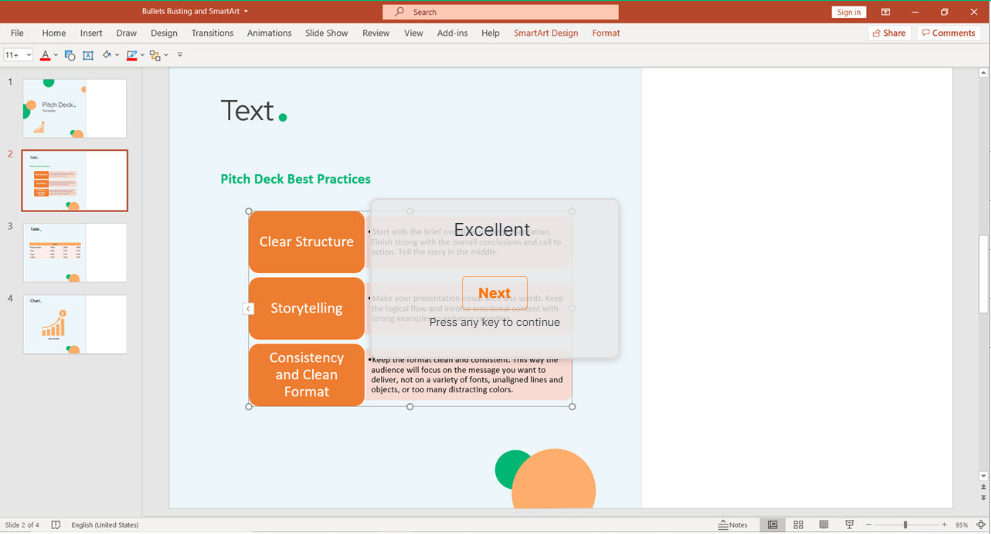Screen dimensions: 991x534
Task: Switch to the Review tab
Action: [x=376, y=33]
